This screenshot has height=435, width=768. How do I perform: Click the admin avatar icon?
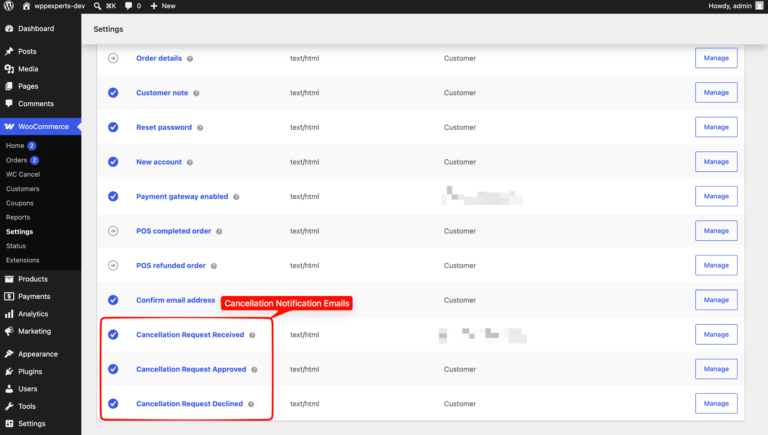[759, 6]
